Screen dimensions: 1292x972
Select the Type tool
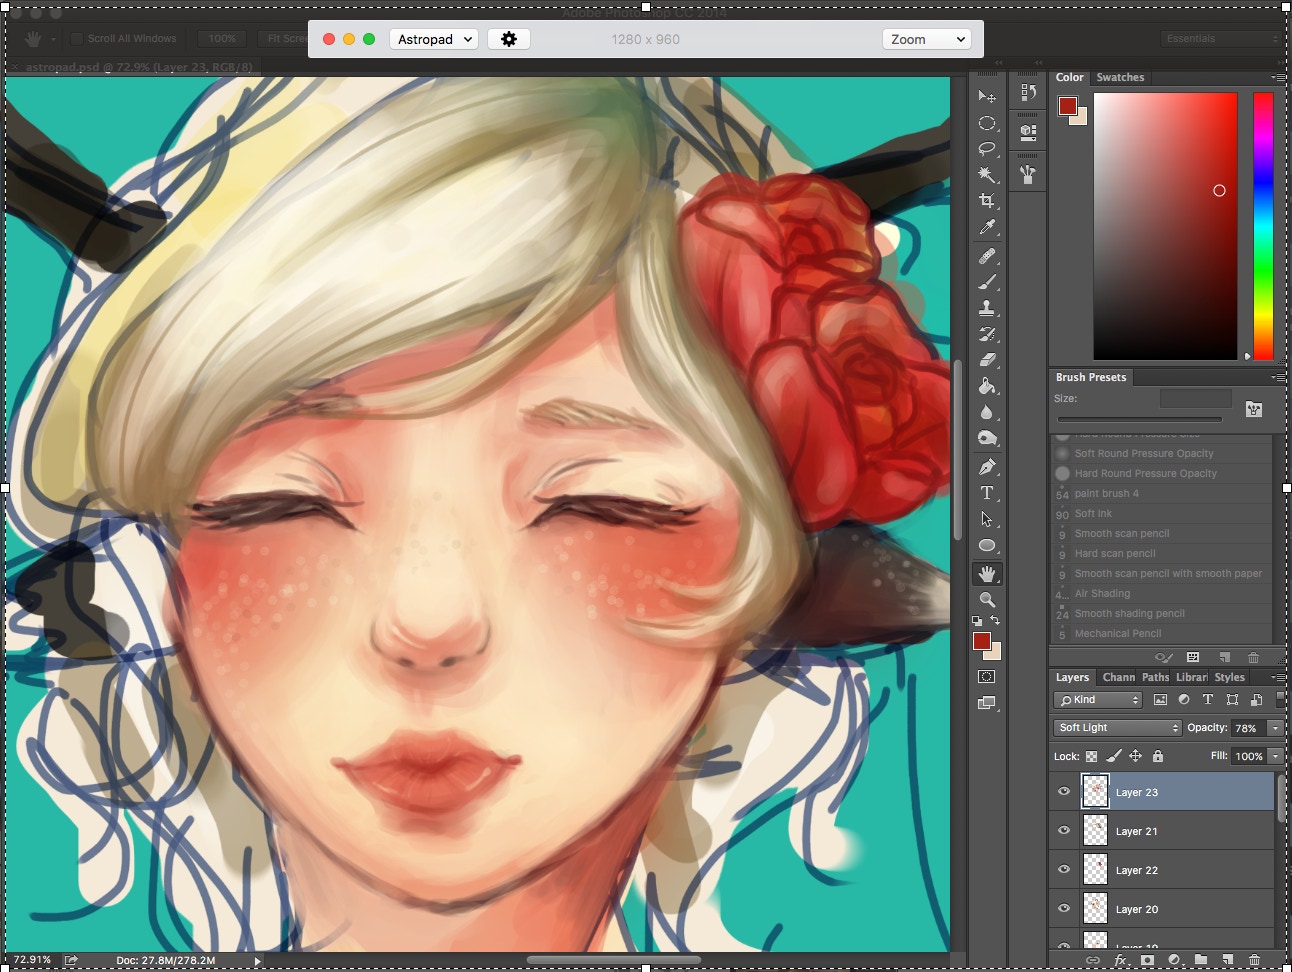[x=987, y=493]
